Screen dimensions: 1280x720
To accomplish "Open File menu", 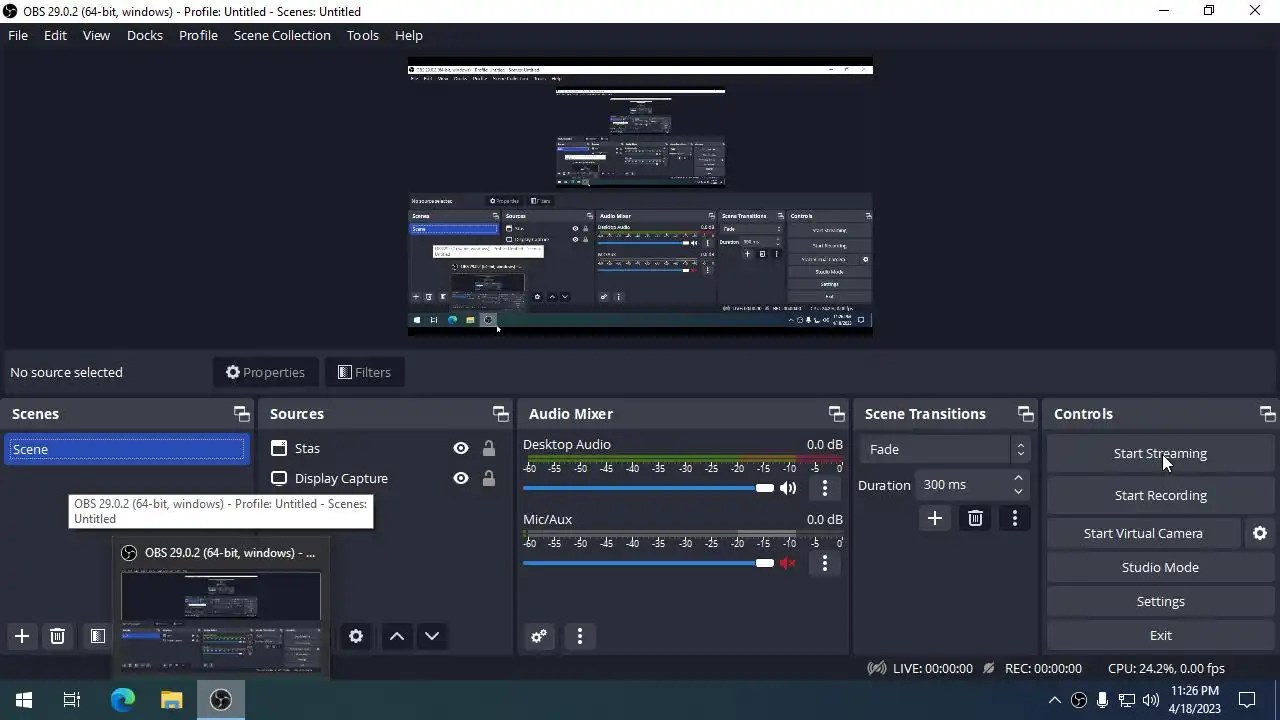I will coord(18,35).
